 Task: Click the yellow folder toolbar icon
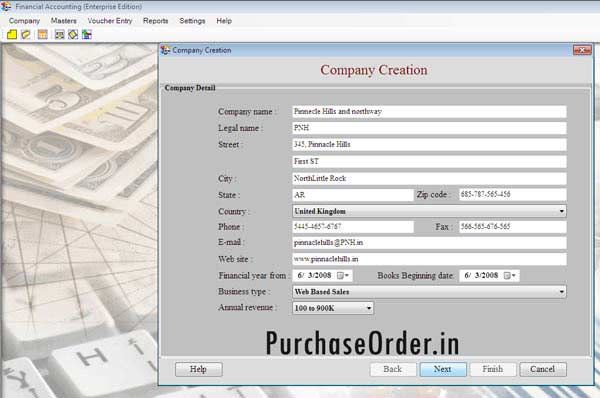tap(12, 35)
